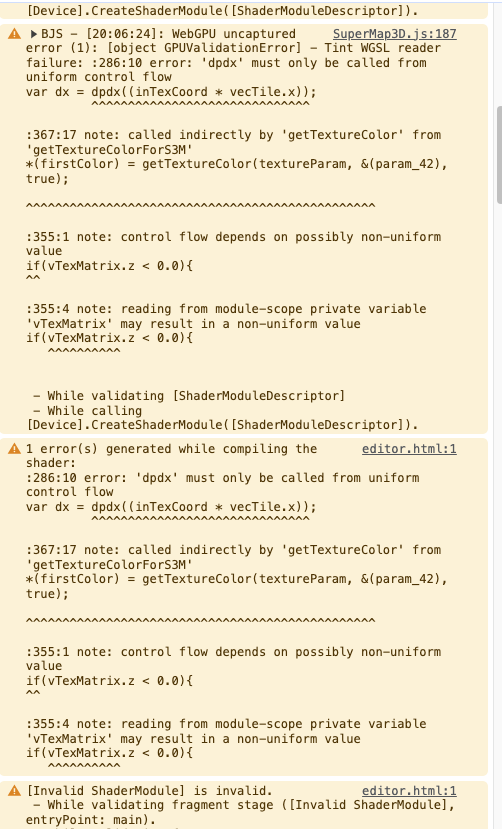Expand the BJS message disclosure triangle

pos(33,34)
